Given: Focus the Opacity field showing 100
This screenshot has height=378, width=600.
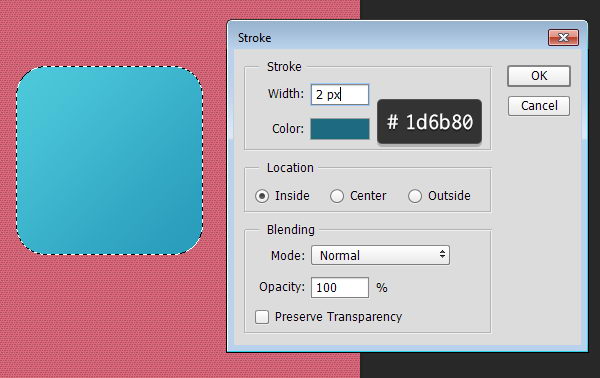Looking at the screenshot, I should point(340,287).
